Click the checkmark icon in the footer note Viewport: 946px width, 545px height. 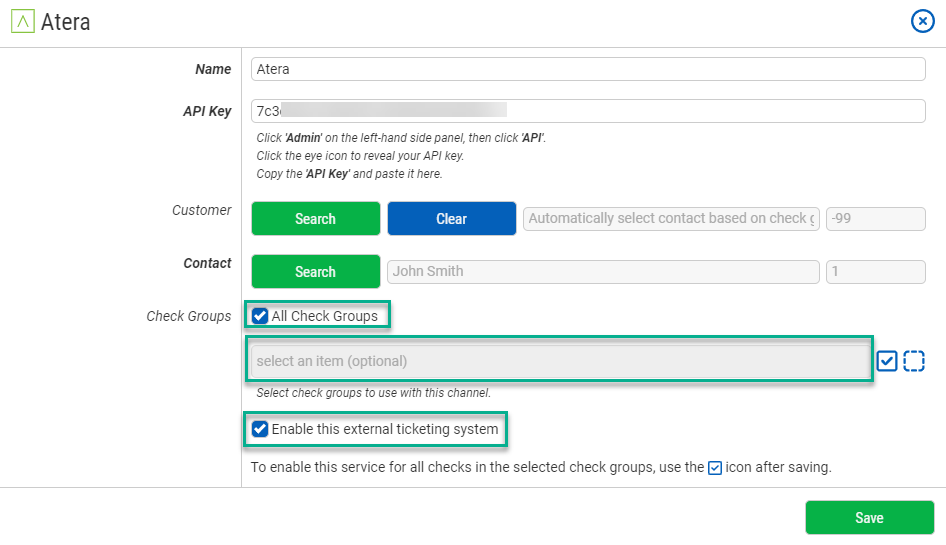click(715, 468)
